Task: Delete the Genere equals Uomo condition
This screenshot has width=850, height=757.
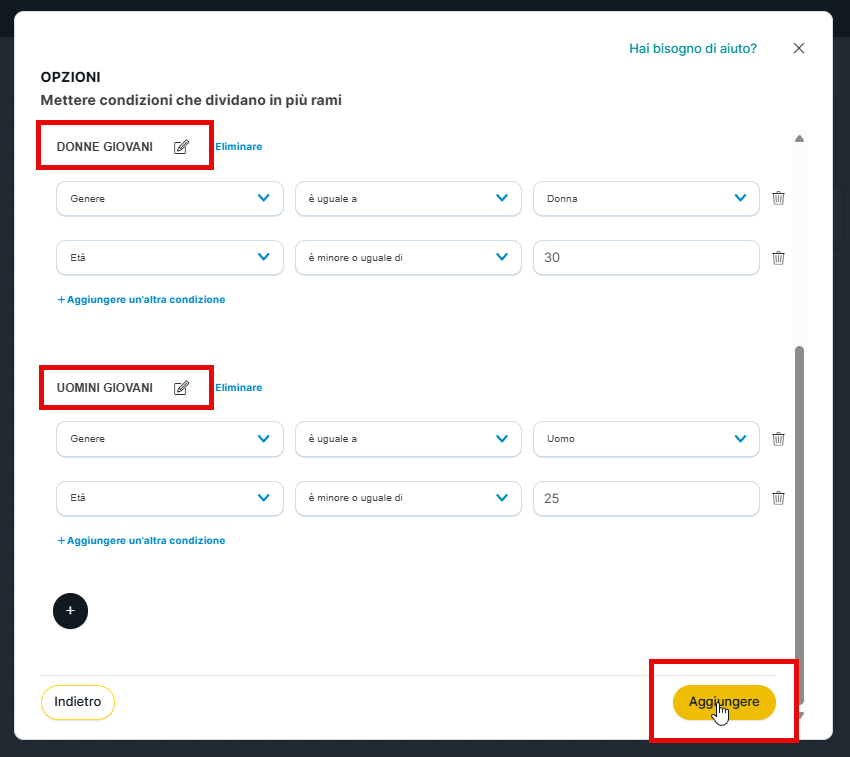Action: click(x=778, y=438)
